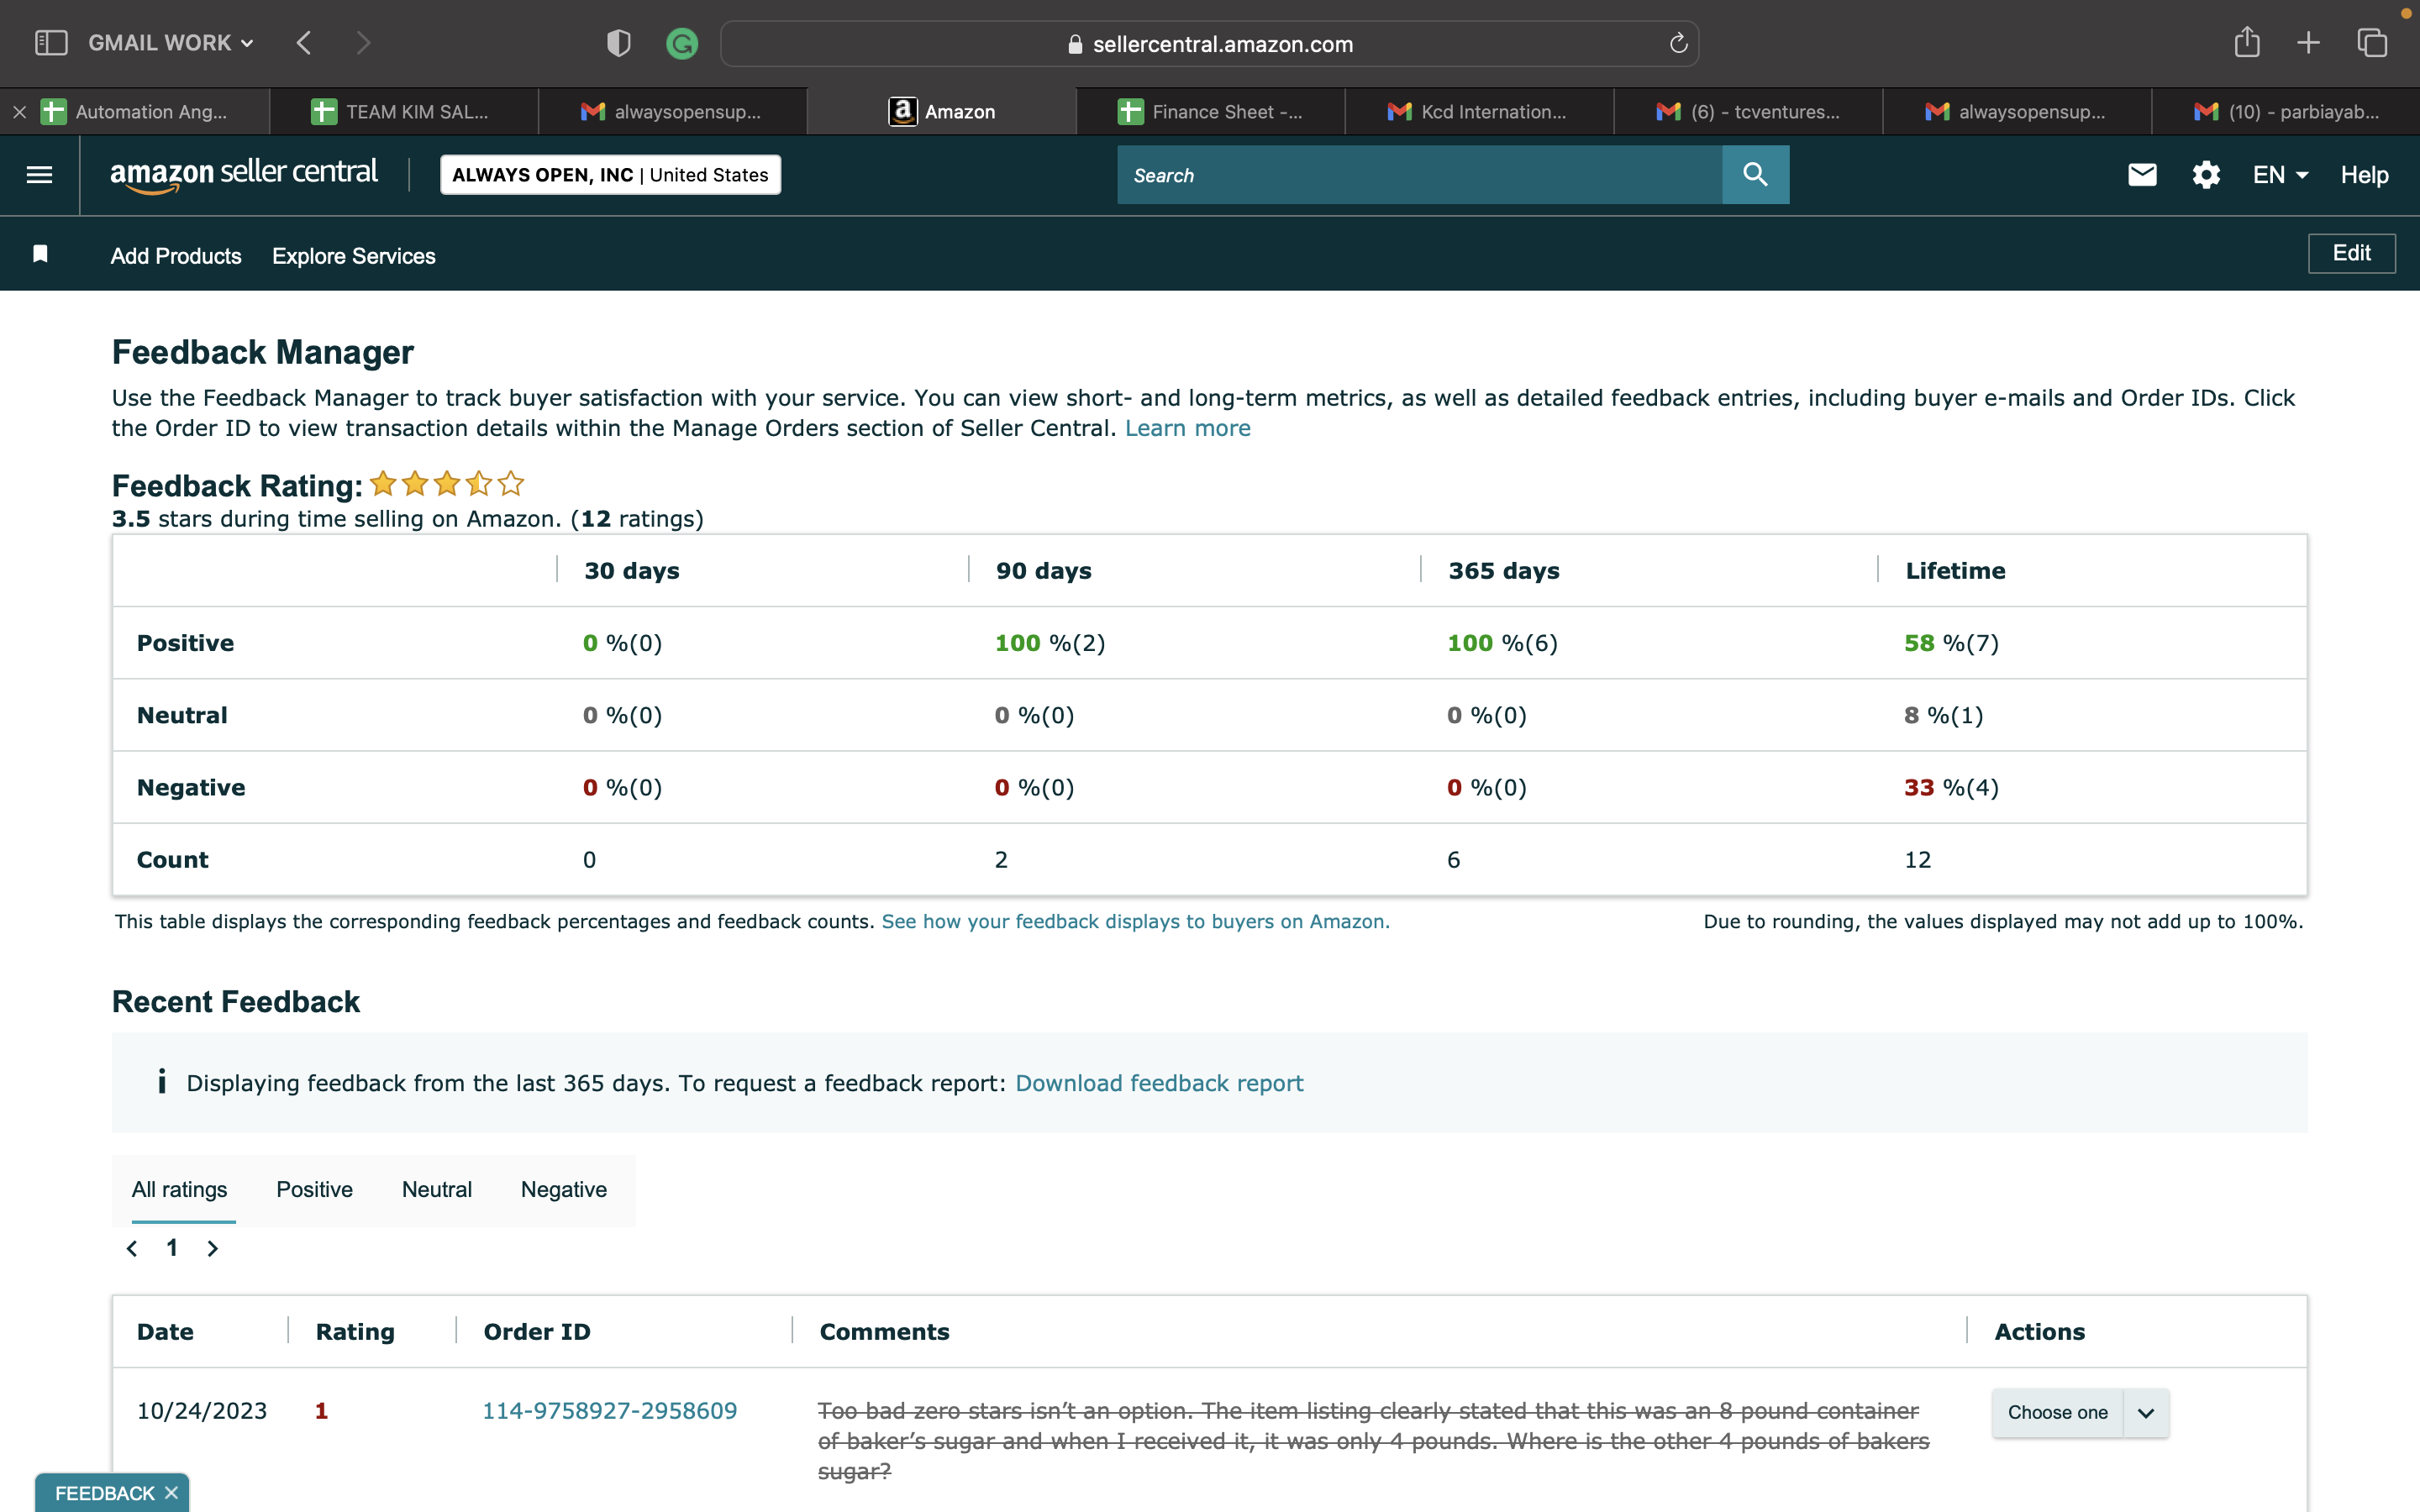
Task: Click the Amazon Seller Central logo
Action: coord(244,174)
